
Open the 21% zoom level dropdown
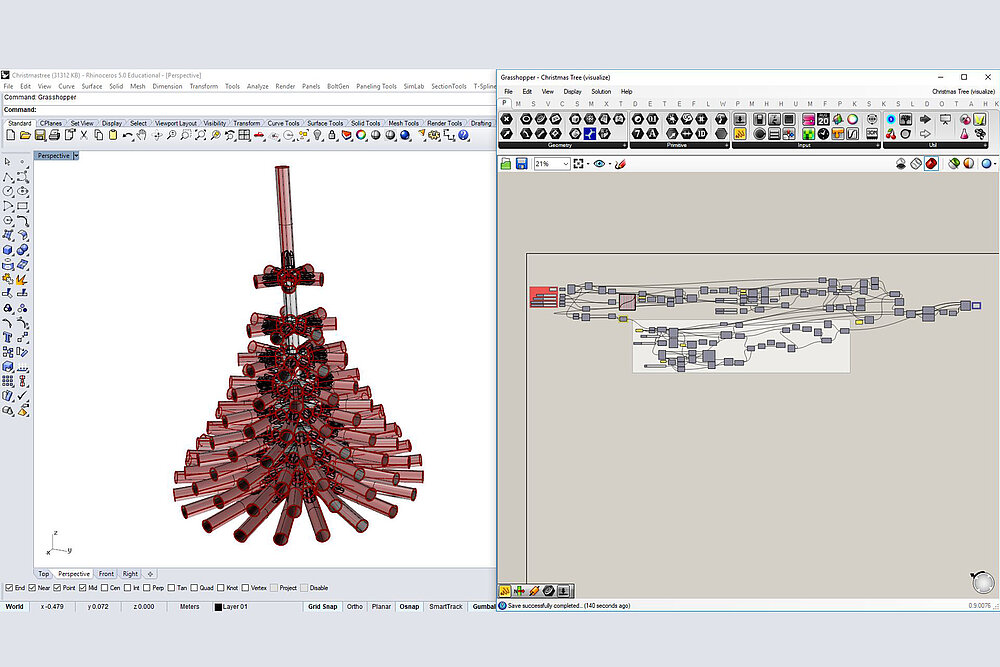[x=566, y=164]
